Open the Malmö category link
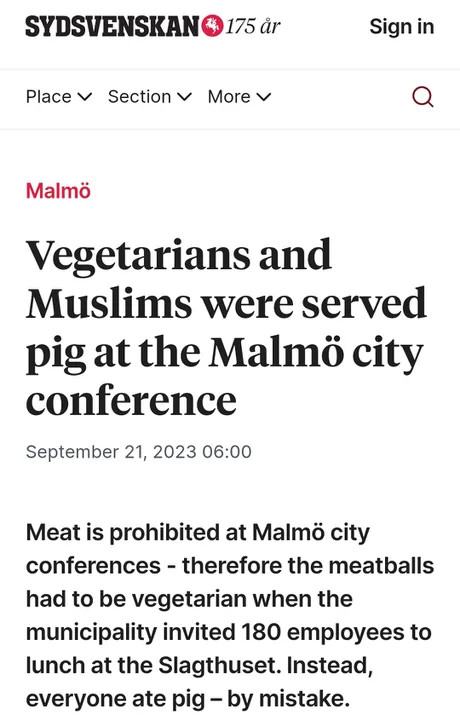The width and height of the screenshot is (460, 726). click(x=58, y=191)
